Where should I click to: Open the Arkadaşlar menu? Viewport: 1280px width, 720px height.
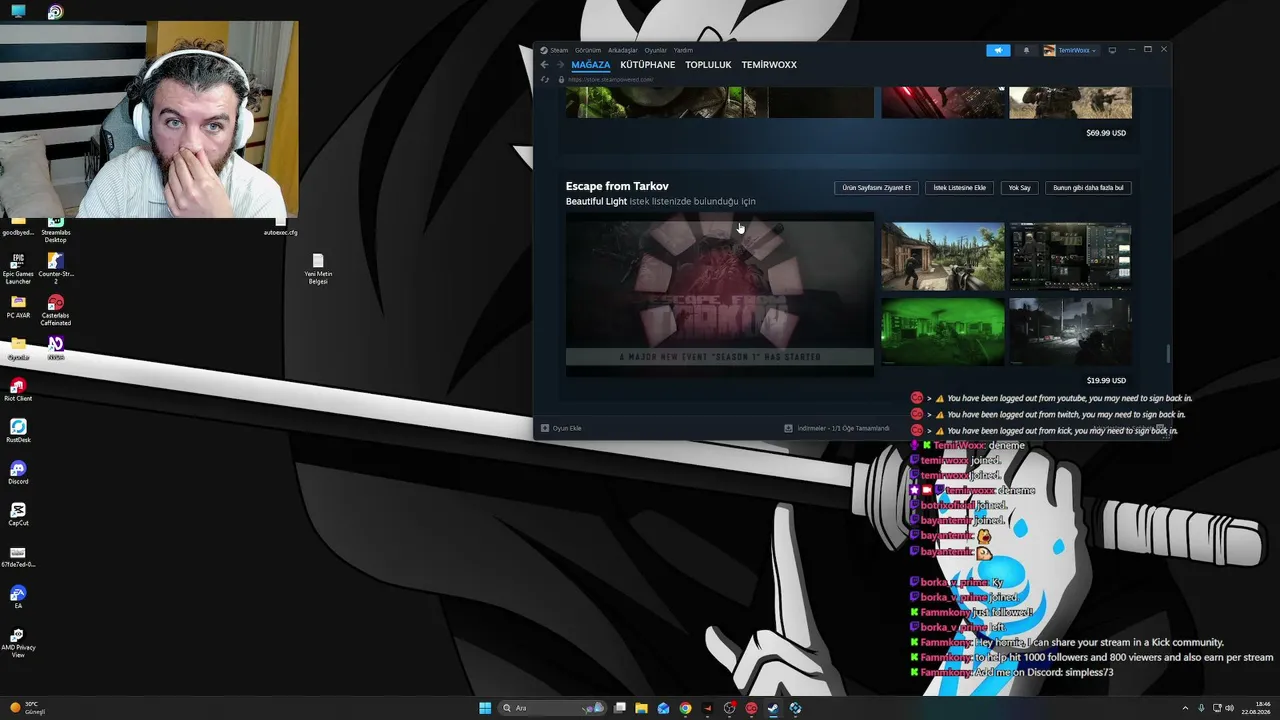[623, 50]
